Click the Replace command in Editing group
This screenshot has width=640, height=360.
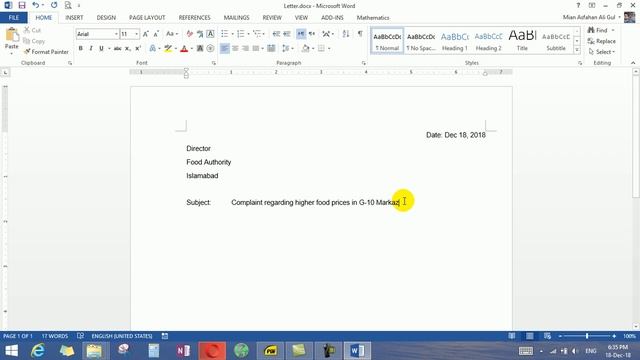(602, 41)
